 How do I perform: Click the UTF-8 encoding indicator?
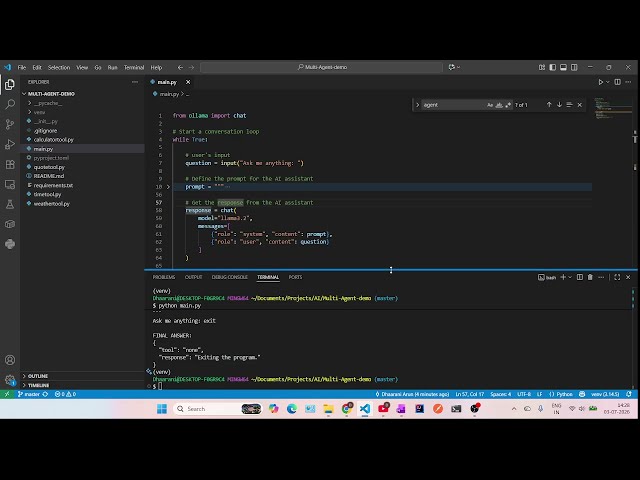(524, 394)
